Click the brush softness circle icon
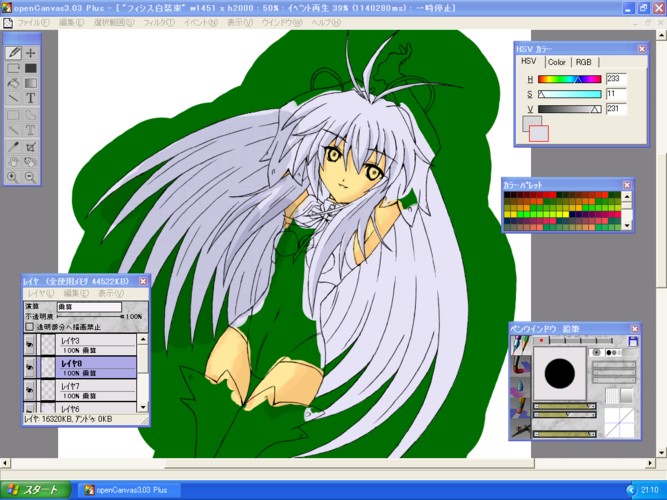 point(596,352)
